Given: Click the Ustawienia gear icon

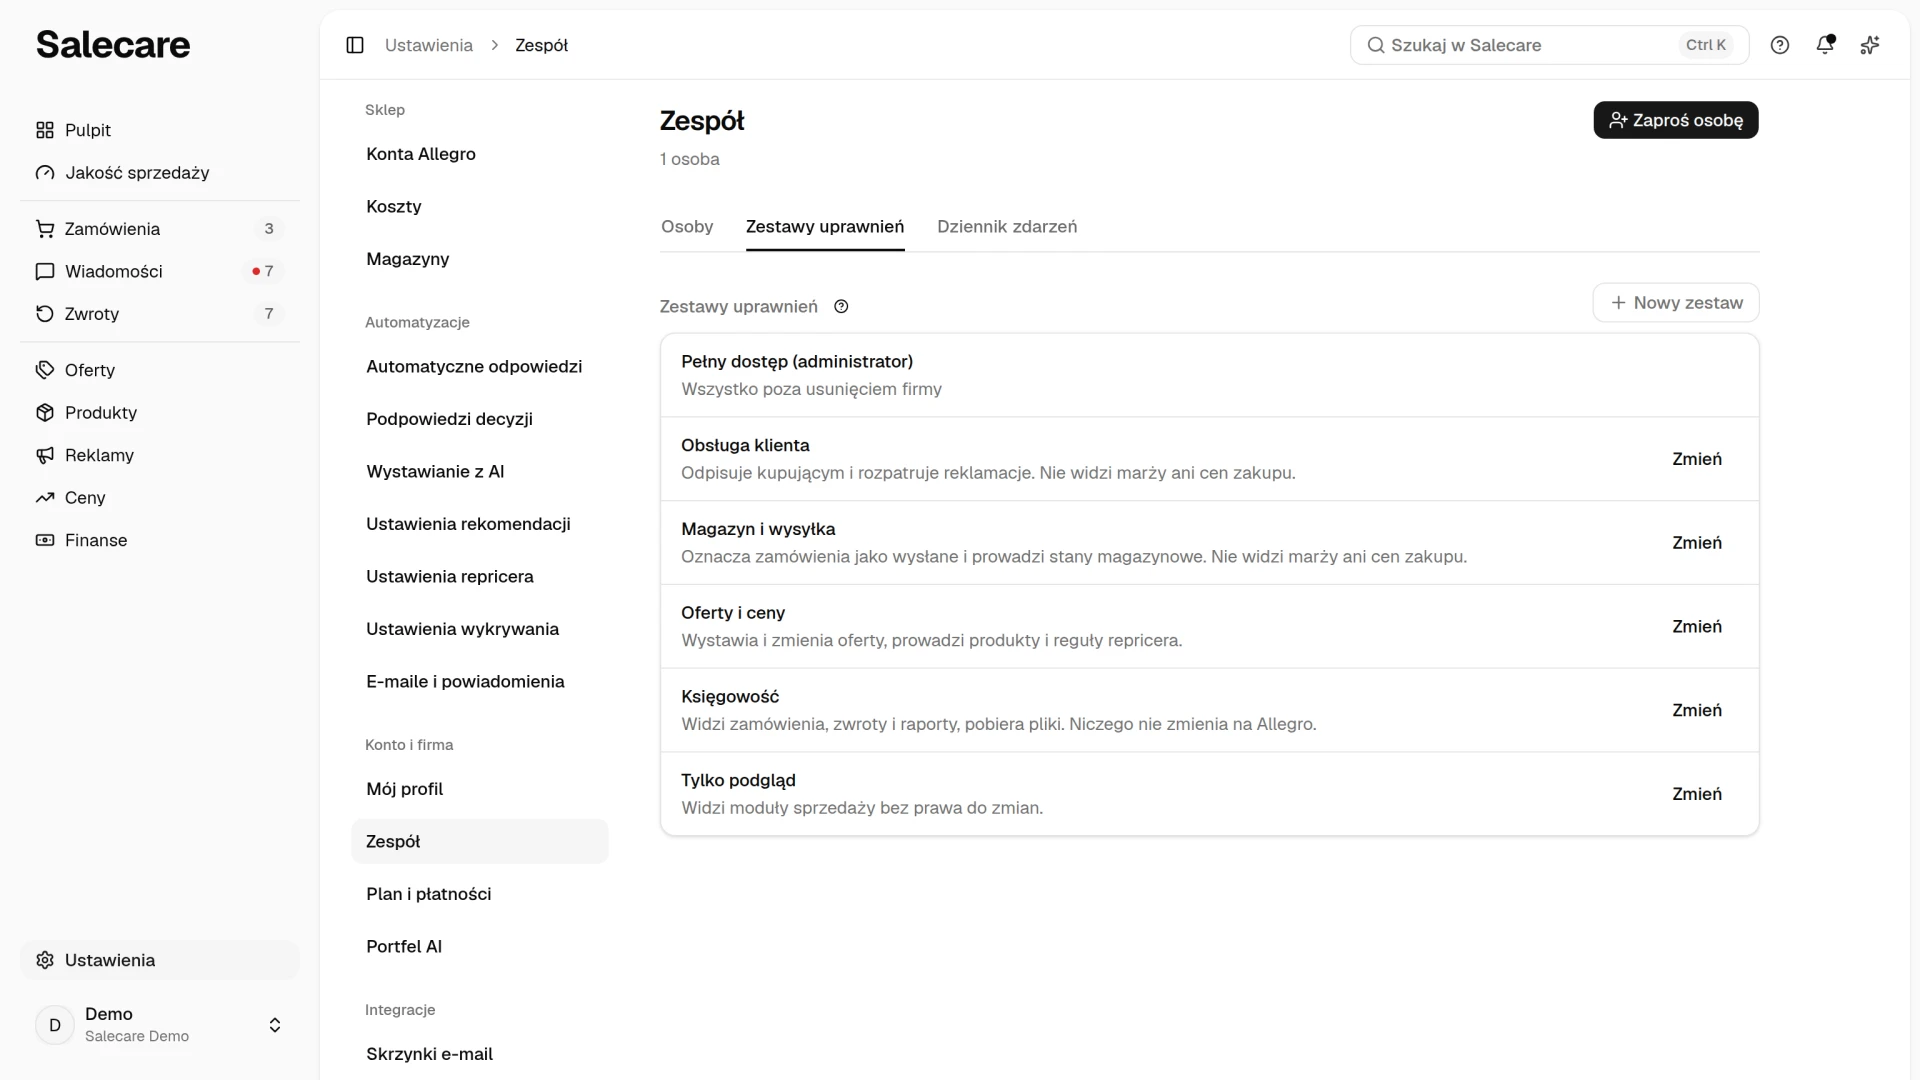Looking at the screenshot, I should pos(45,960).
